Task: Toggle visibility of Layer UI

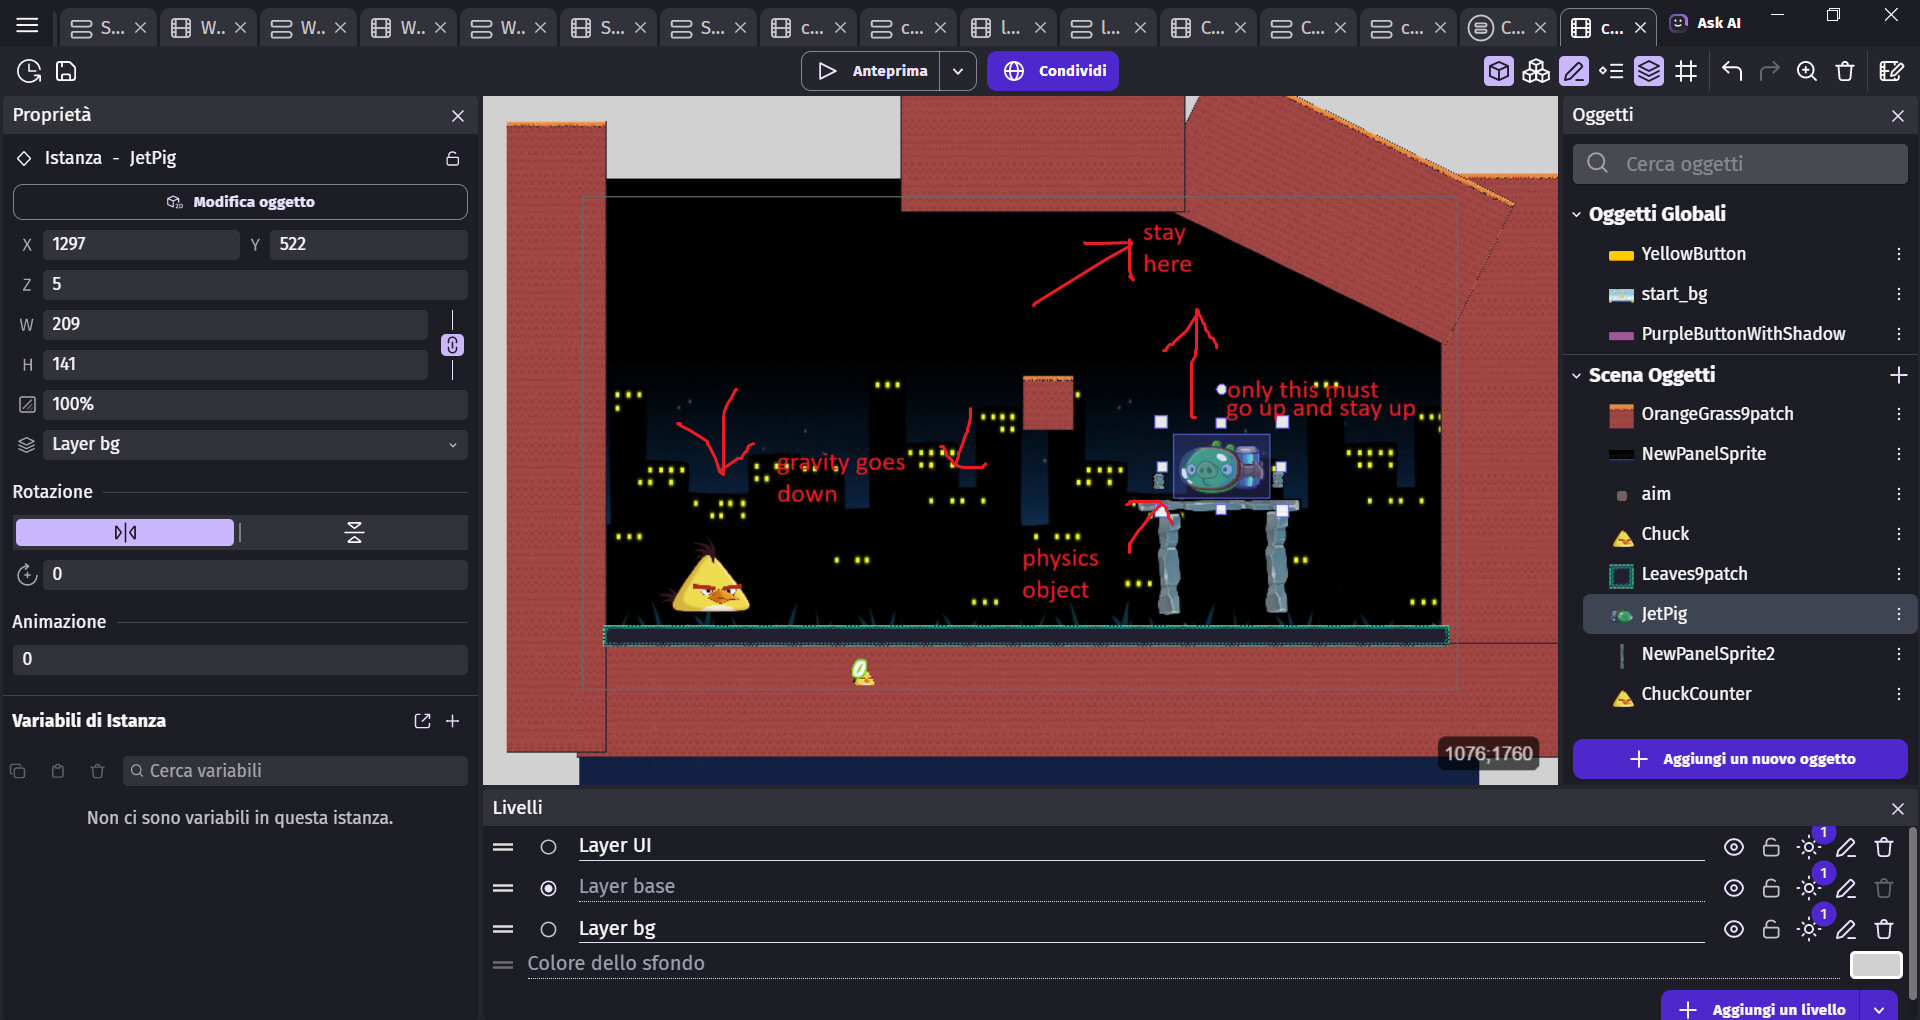Action: click(1734, 847)
